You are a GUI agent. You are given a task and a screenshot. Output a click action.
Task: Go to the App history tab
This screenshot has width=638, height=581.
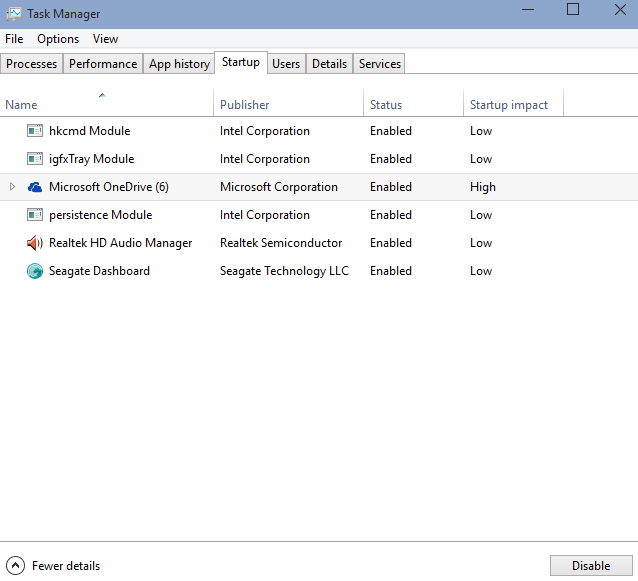pos(179,64)
